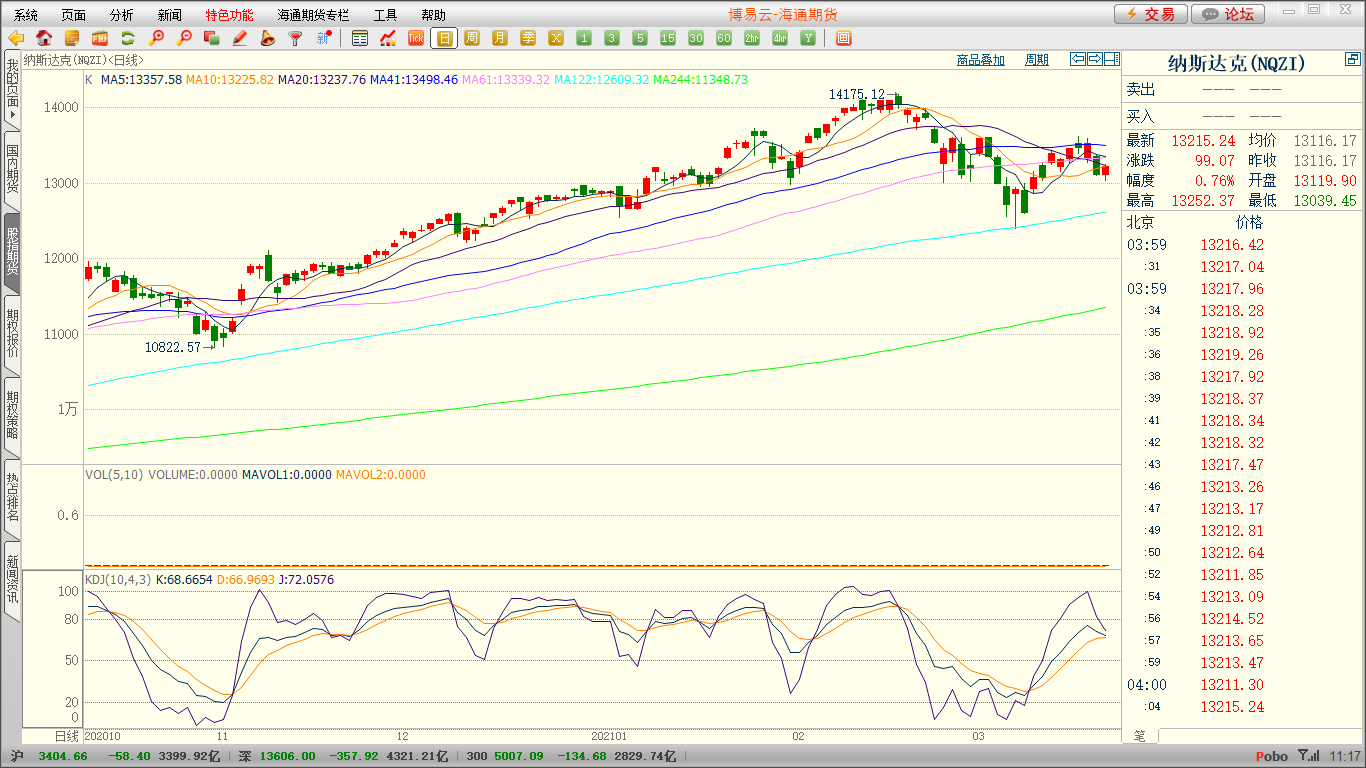Select 2hr period button
Image resolution: width=1366 pixels, height=768 pixels.
tap(752, 38)
